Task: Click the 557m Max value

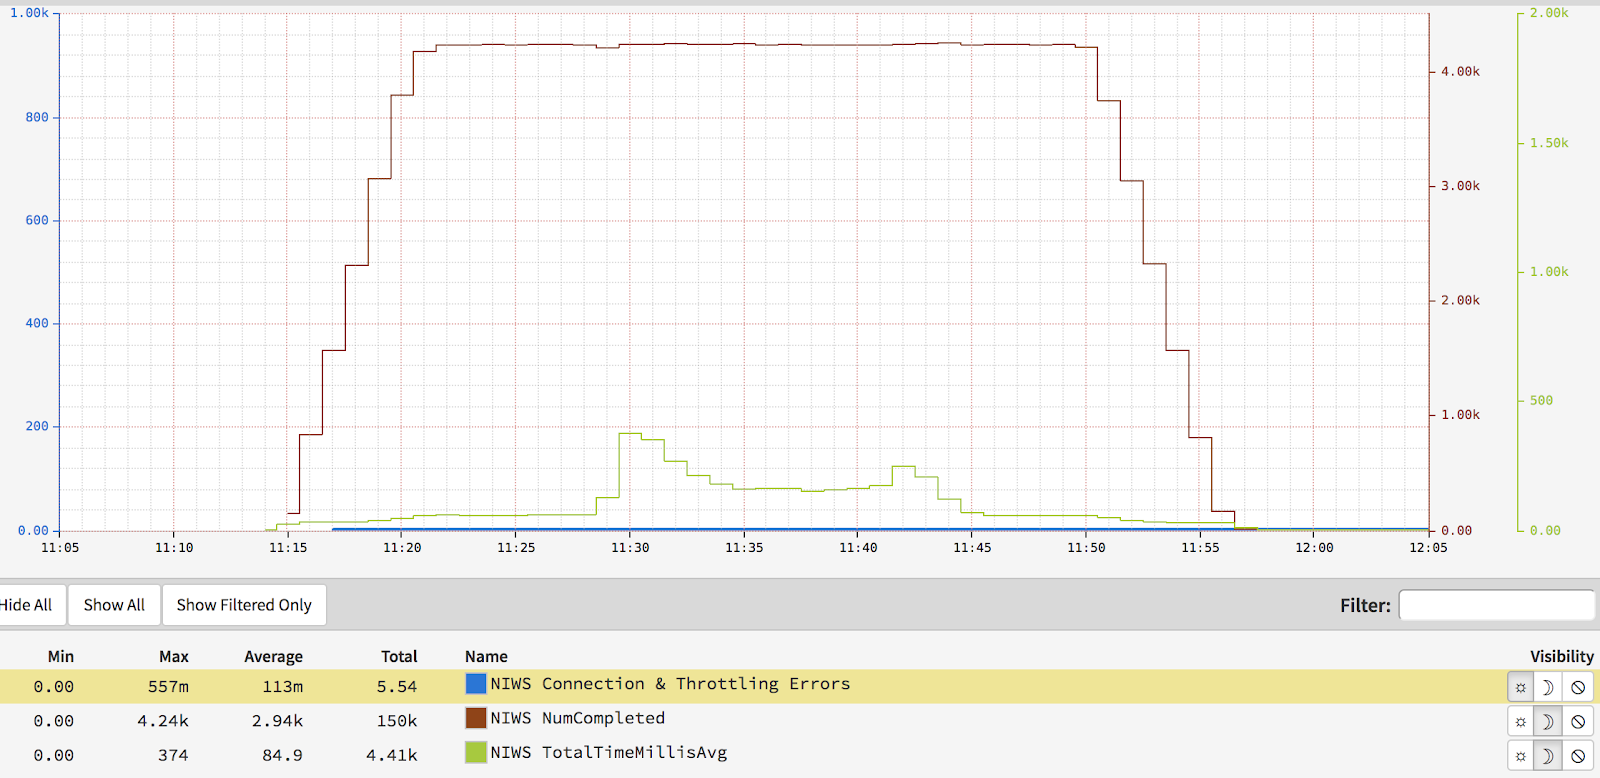Action: 168,687
